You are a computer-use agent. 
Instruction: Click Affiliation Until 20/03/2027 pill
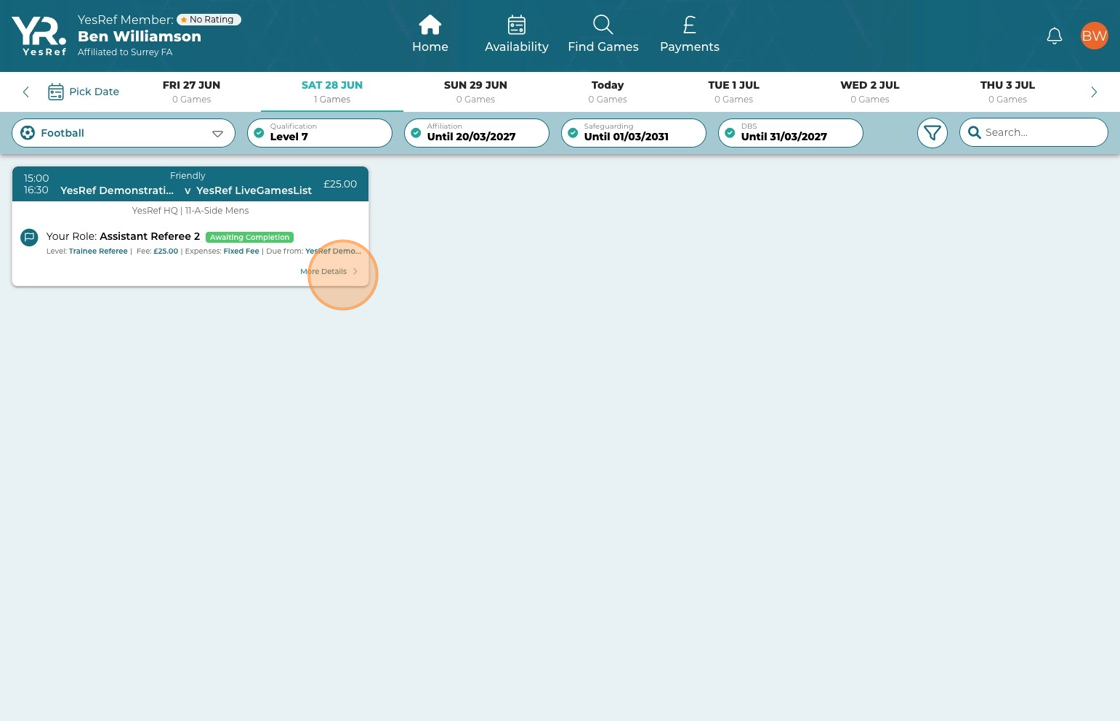coord(477,133)
